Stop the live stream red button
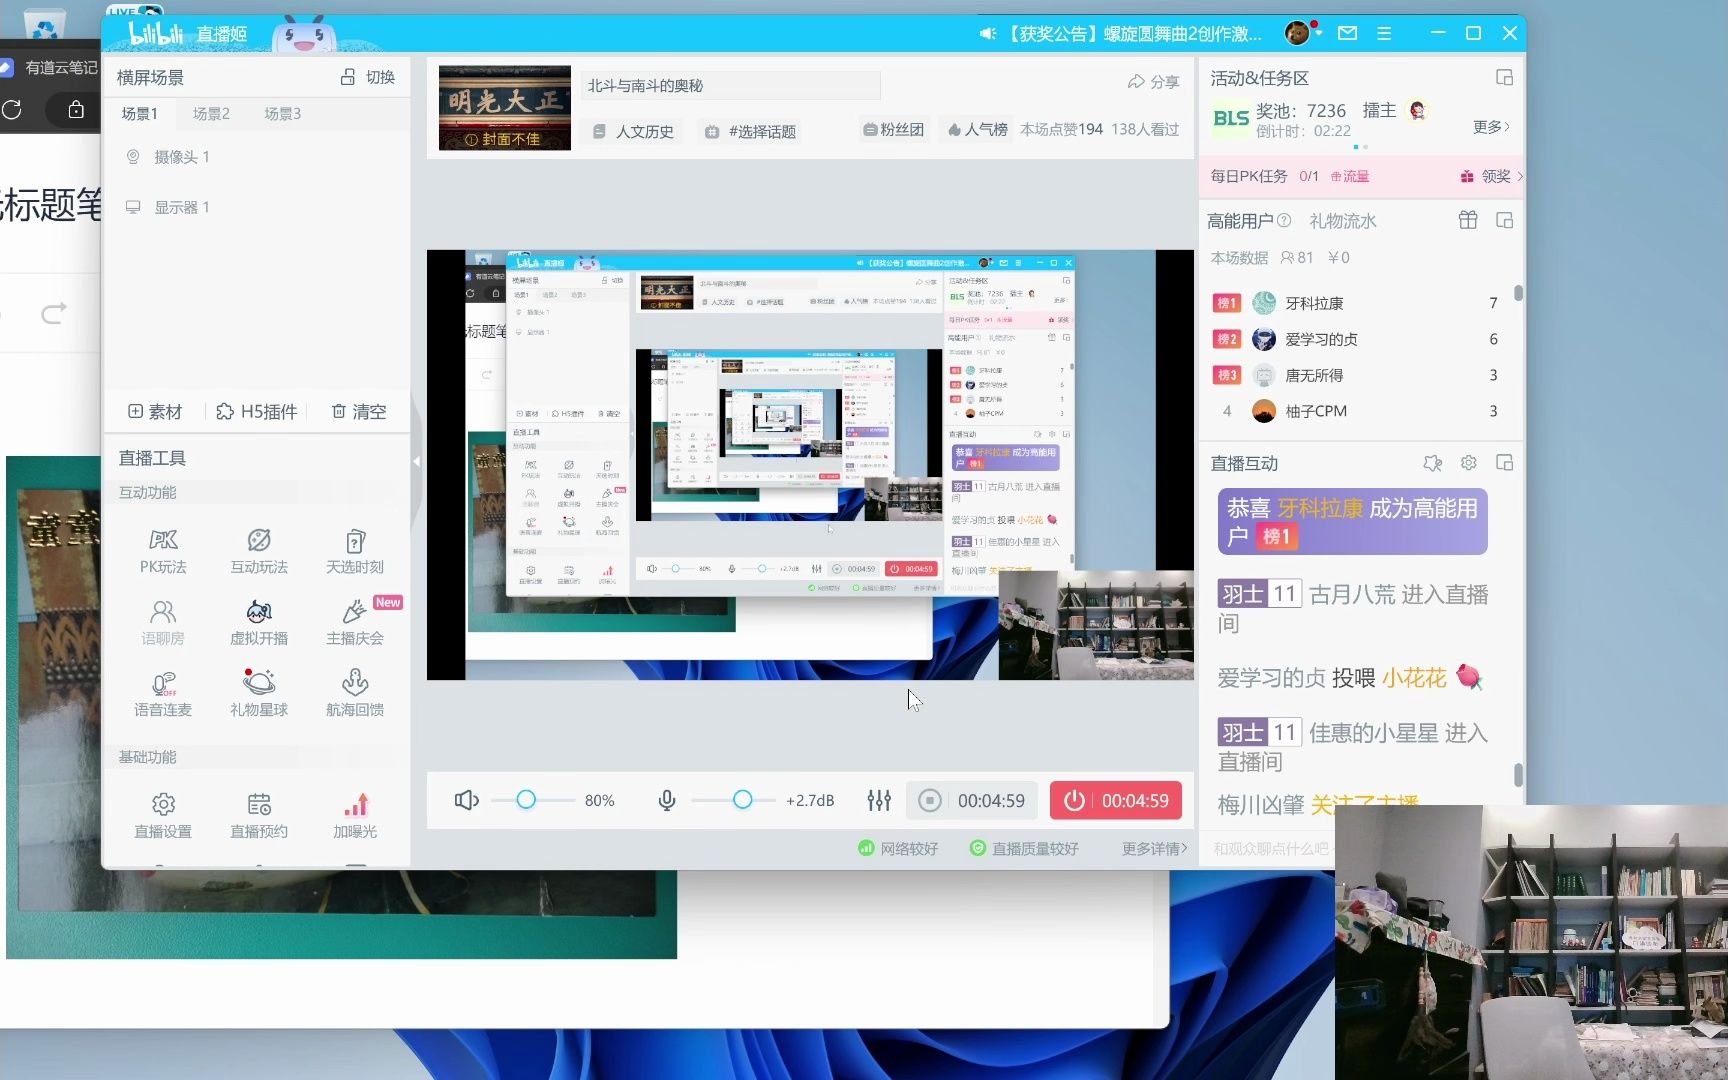 [1116, 800]
